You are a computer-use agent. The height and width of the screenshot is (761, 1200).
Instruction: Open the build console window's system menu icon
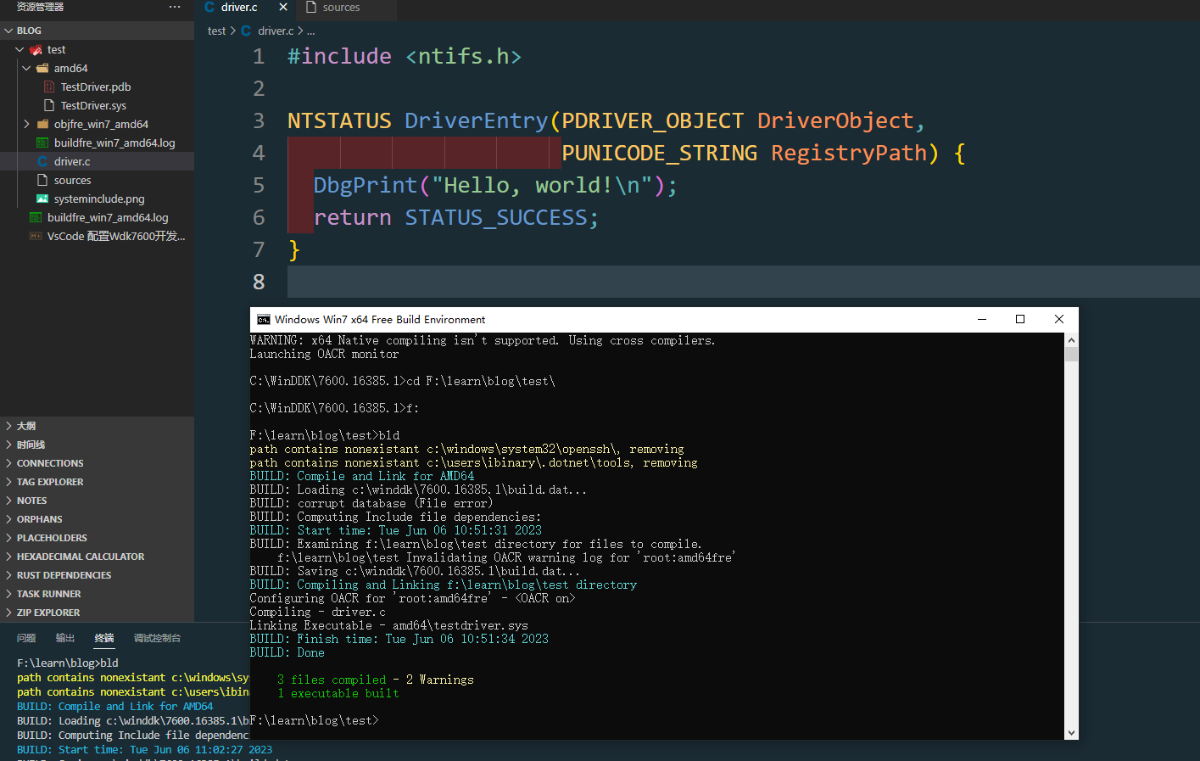263,319
